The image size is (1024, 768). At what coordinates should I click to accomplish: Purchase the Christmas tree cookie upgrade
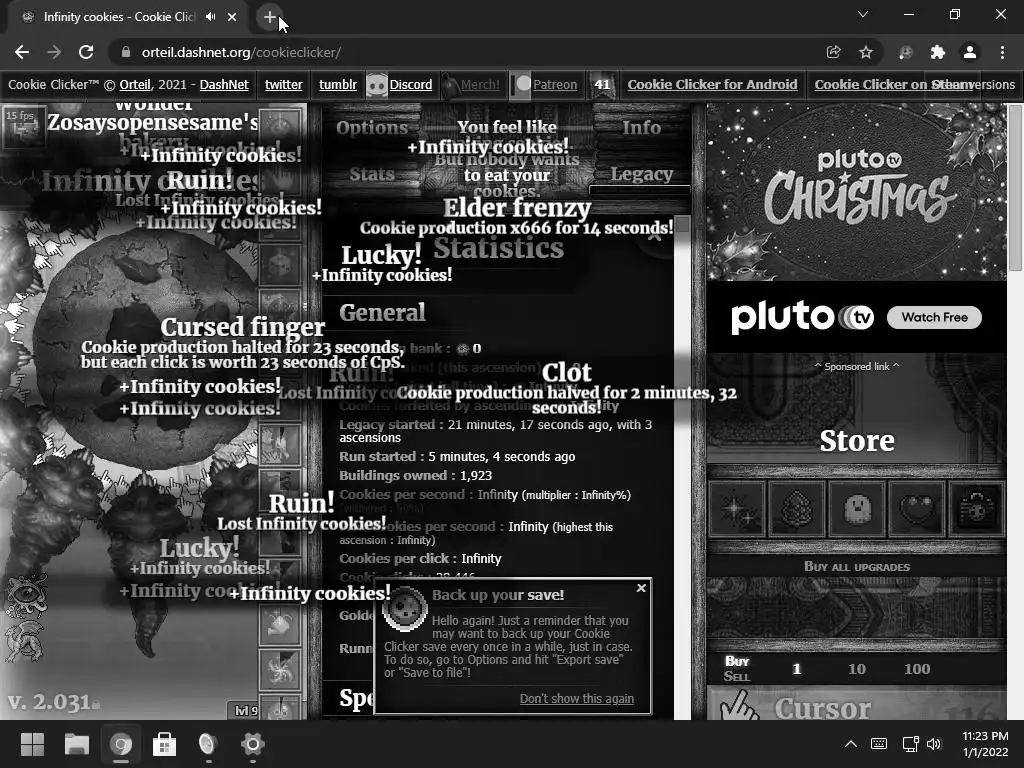point(797,508)
